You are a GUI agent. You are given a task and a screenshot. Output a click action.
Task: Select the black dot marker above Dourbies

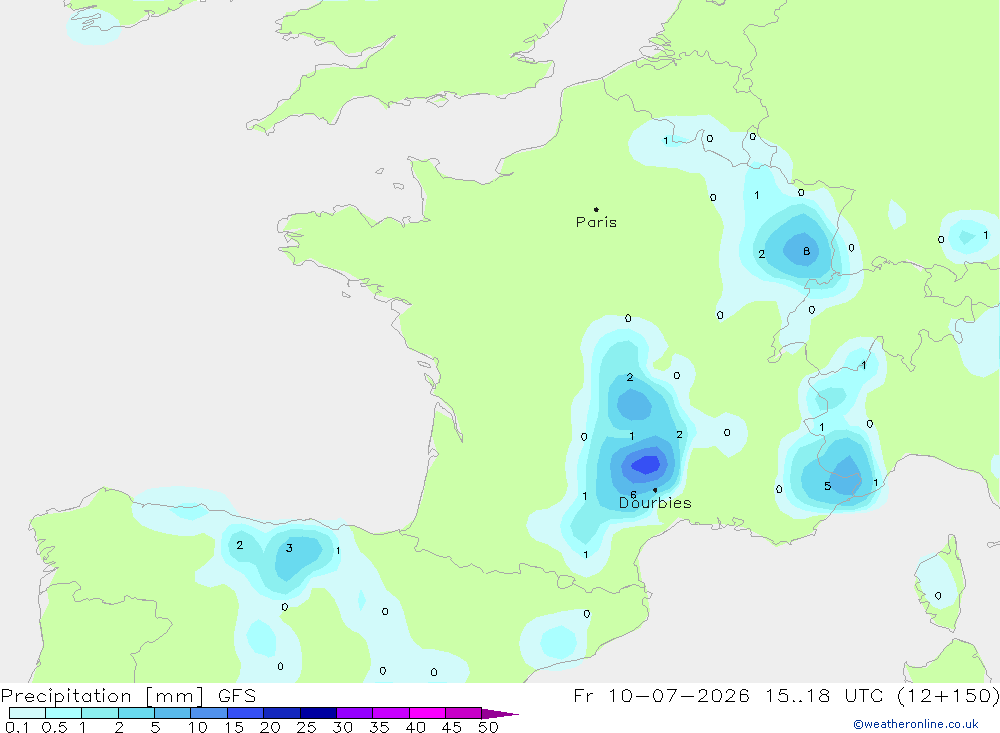pyautogui.click(x=655, y=490)
